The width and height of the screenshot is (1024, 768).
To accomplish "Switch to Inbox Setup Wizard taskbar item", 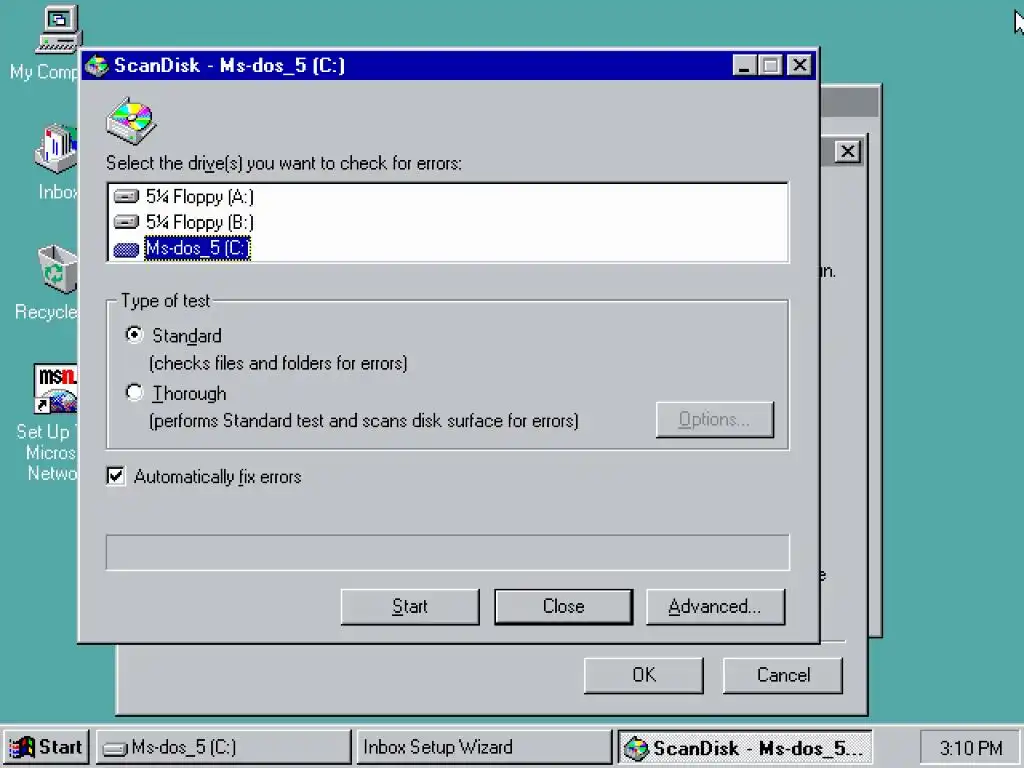I will click(484, 747).
